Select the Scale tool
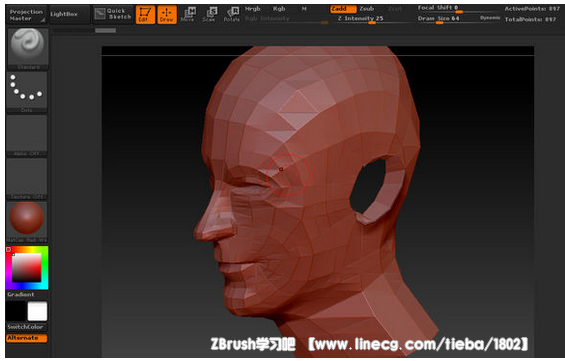565x361 pixels. pos(209,15)
